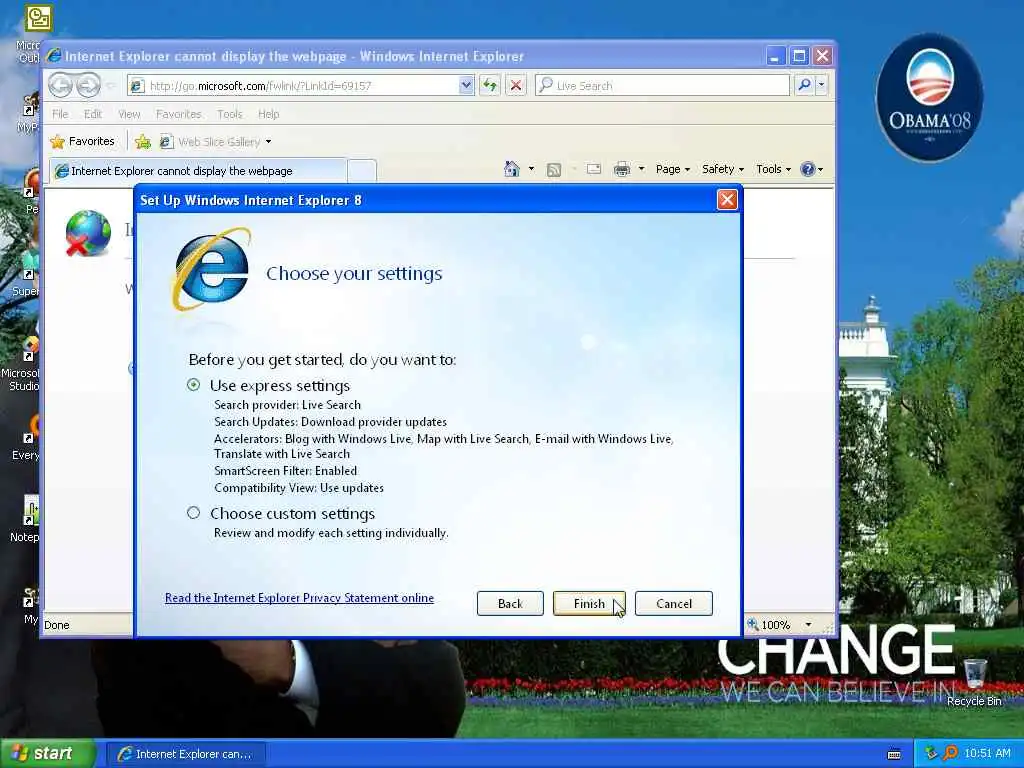Minimize the Internet Explorer window
This screenshot has height=768, width=1024.
775,56
